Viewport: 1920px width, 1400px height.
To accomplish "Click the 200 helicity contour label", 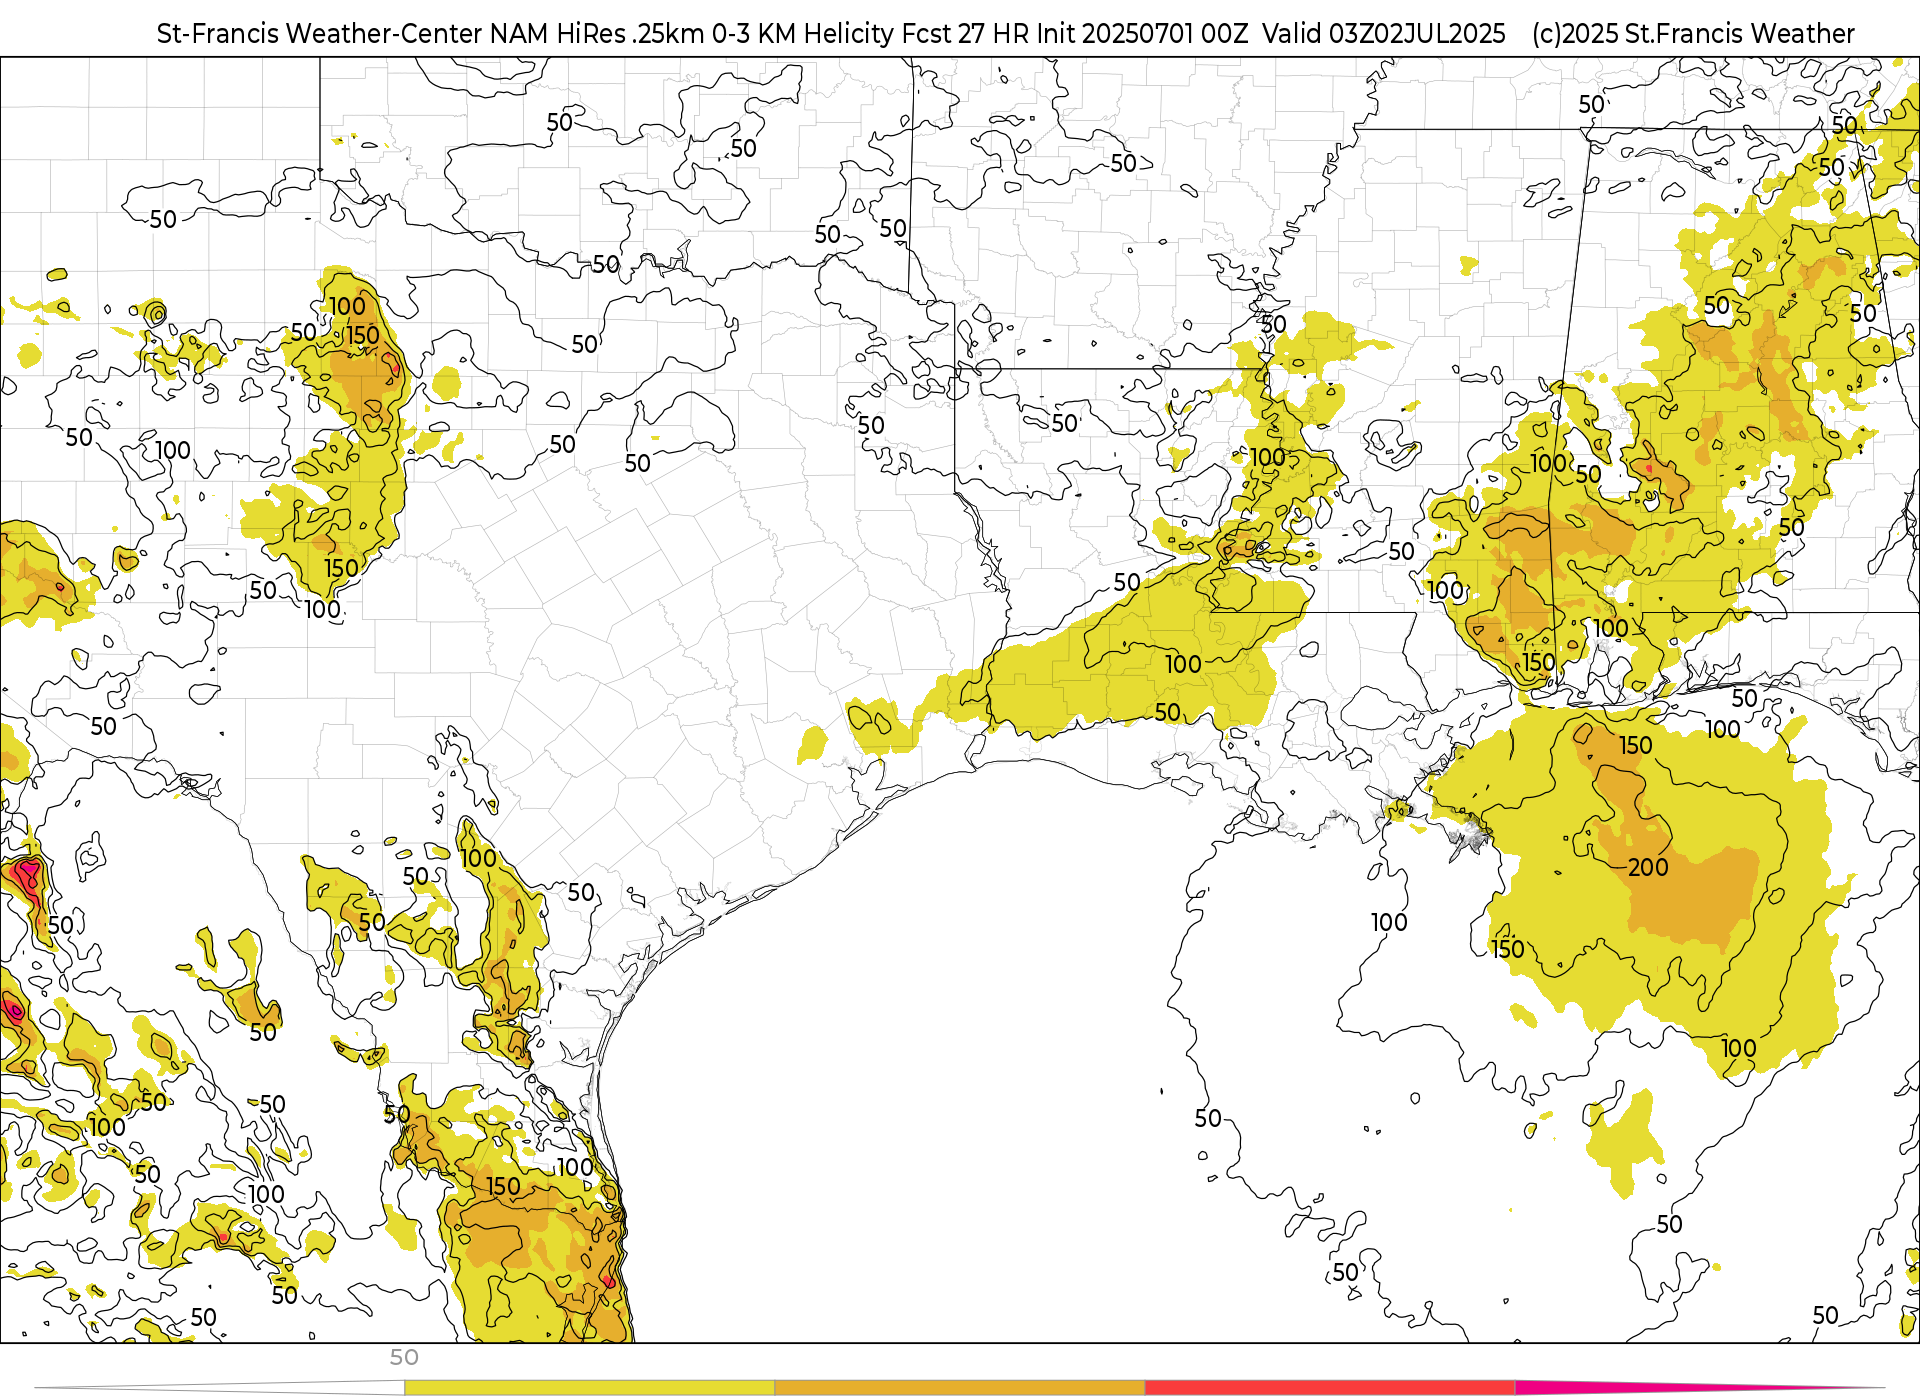I will [1648, 867].
